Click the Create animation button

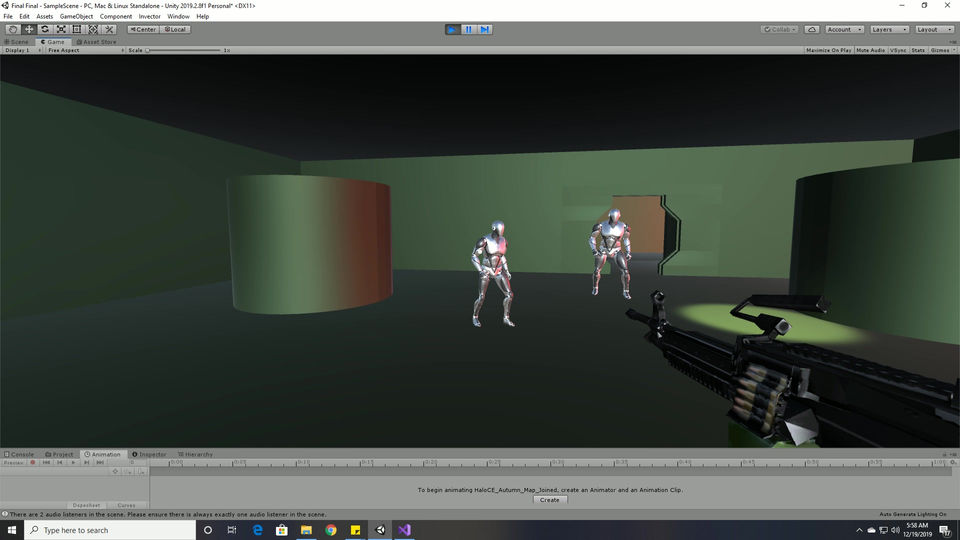(x=549, y=500)
